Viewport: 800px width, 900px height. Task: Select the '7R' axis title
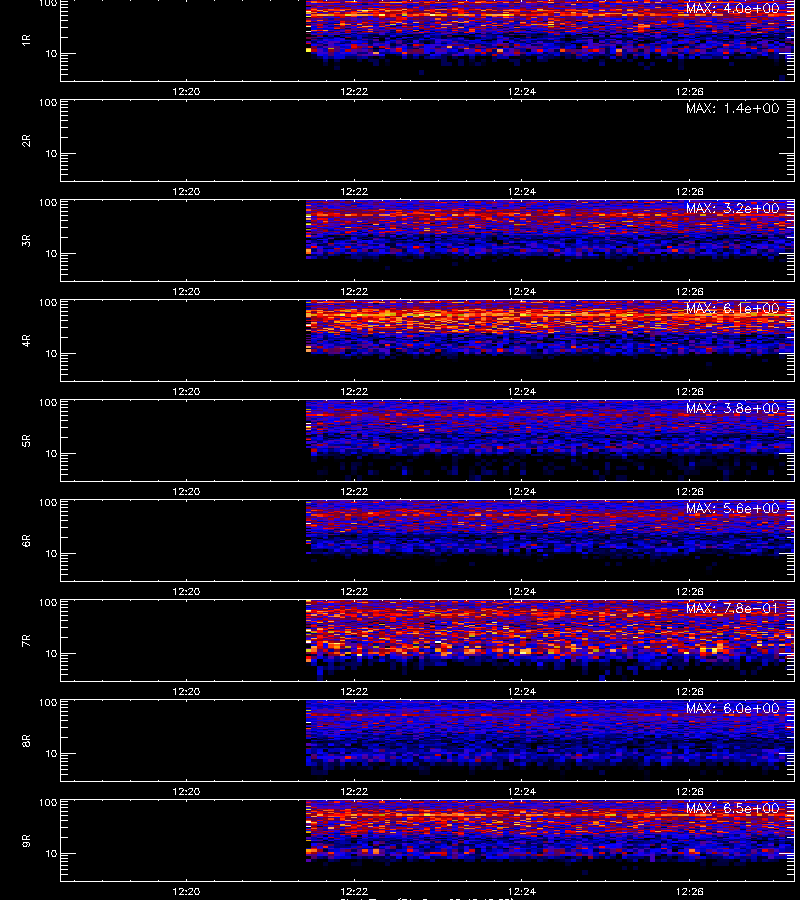tap(26, 641)
